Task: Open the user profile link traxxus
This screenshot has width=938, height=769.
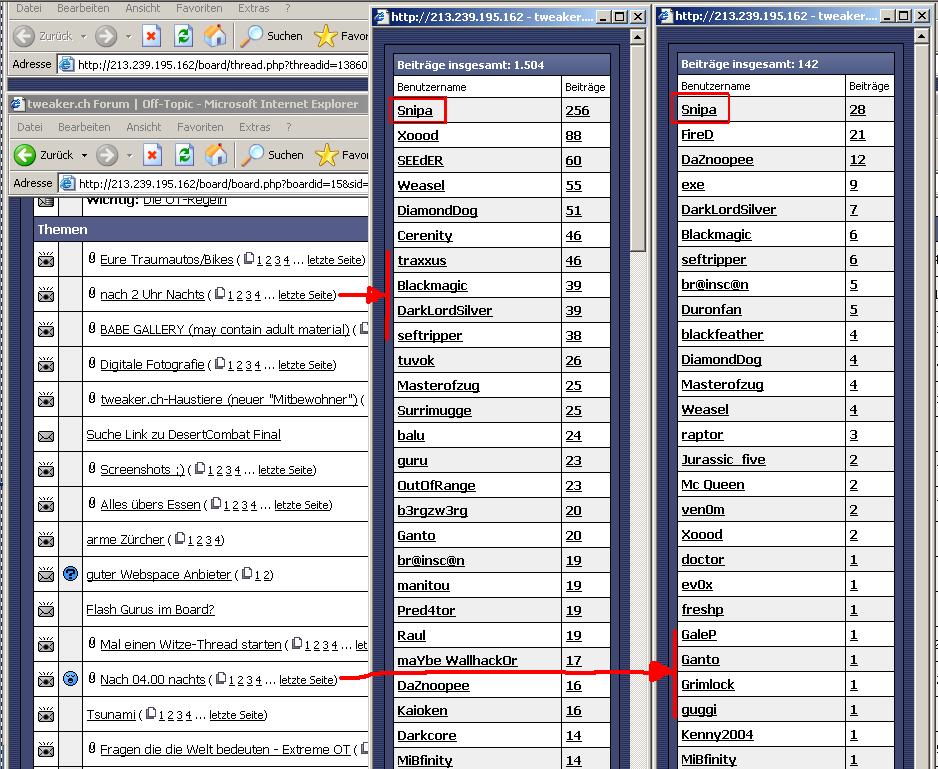Action: point(421,261)
